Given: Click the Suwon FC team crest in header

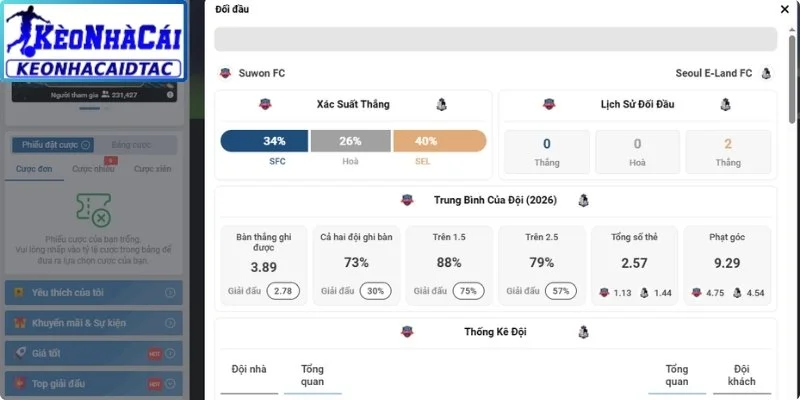Looking at the screenshot, I should pos(225,73).
